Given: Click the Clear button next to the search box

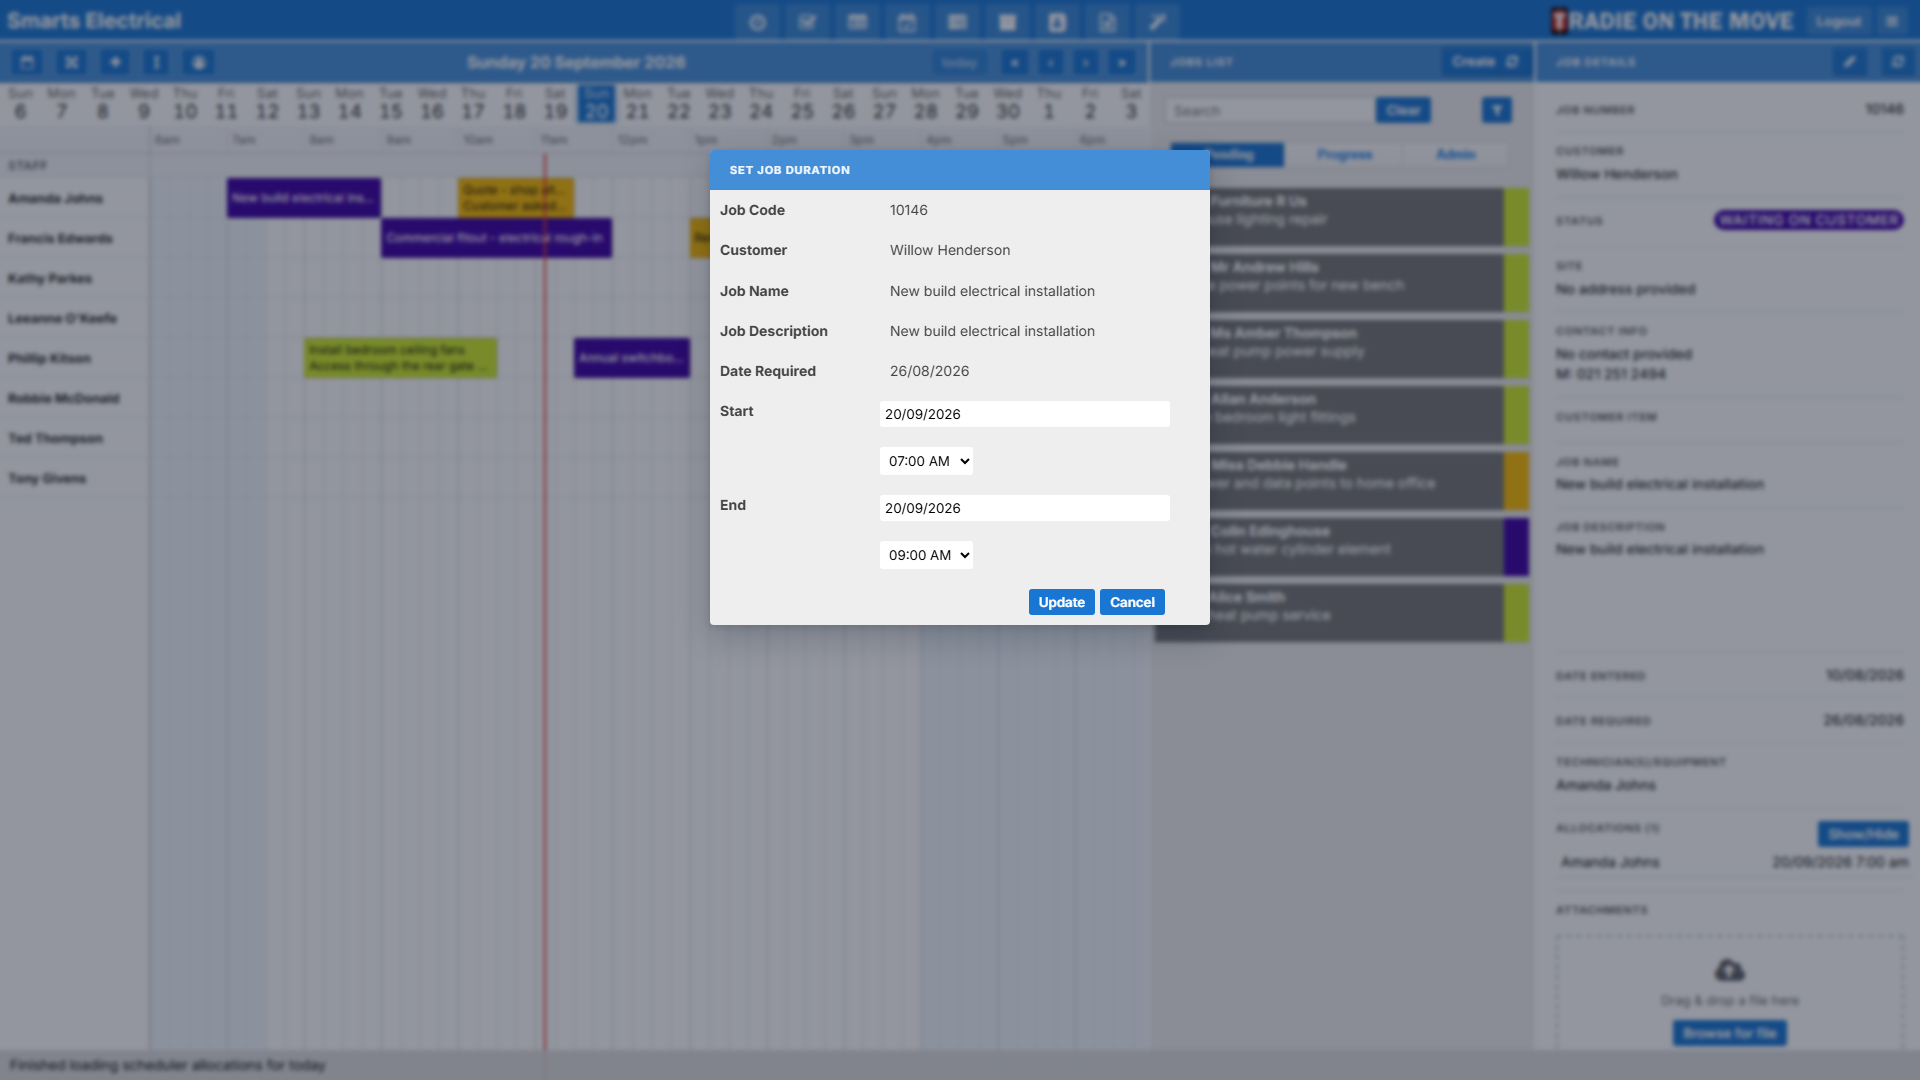Looking at the screenshot, I should 1402,110.
